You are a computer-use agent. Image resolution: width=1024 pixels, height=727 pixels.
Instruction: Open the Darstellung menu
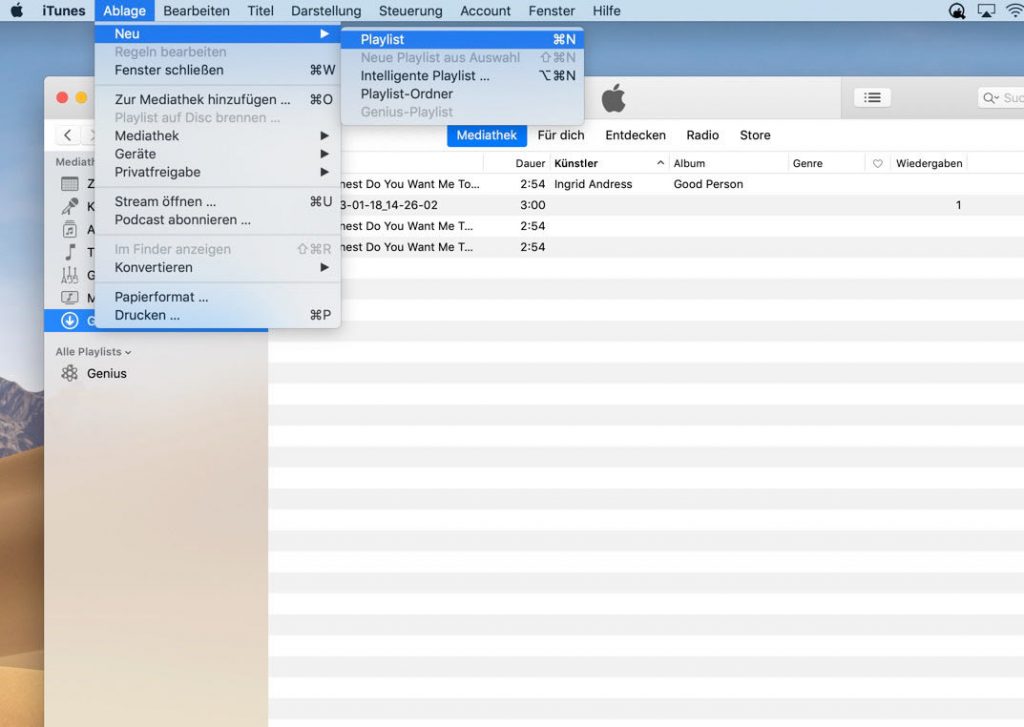pos(326,10)
